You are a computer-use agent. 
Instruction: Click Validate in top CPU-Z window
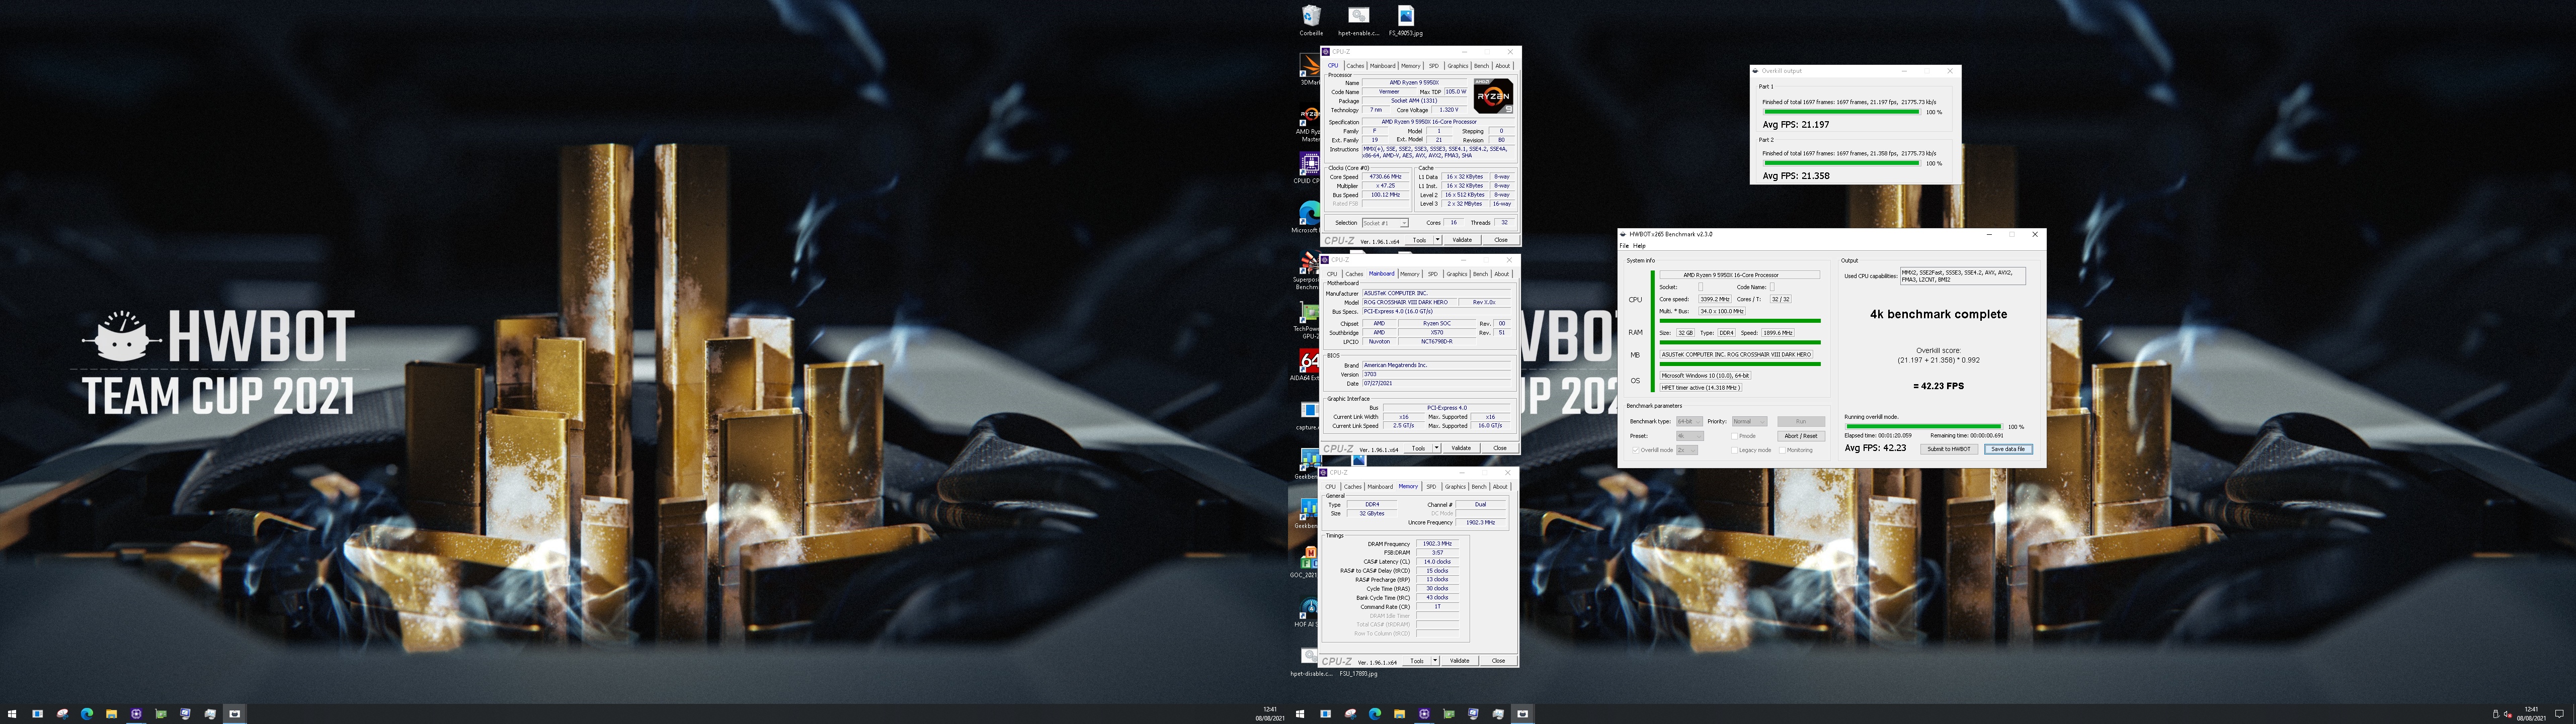[x=1462, y=240]
